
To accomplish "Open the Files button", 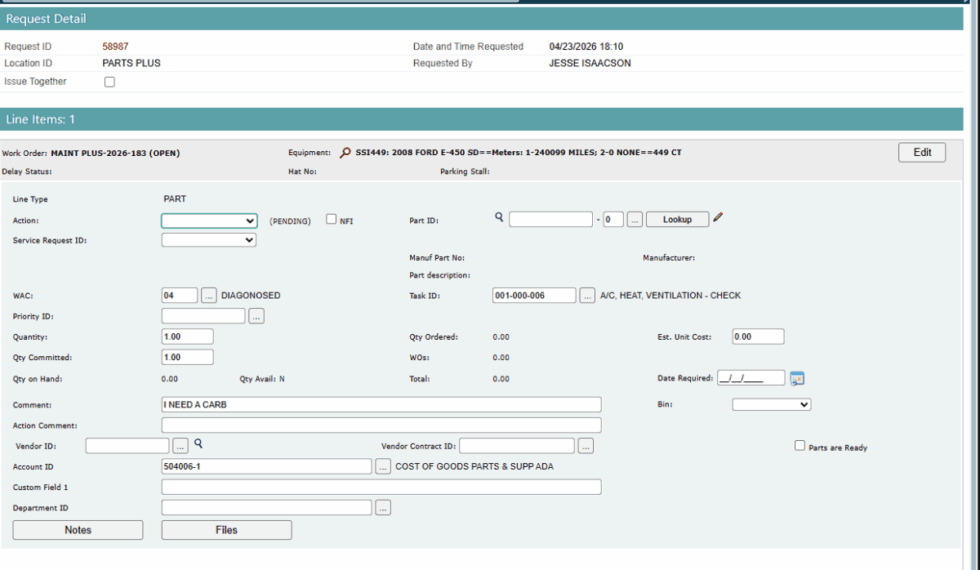I will pos(226,530).
